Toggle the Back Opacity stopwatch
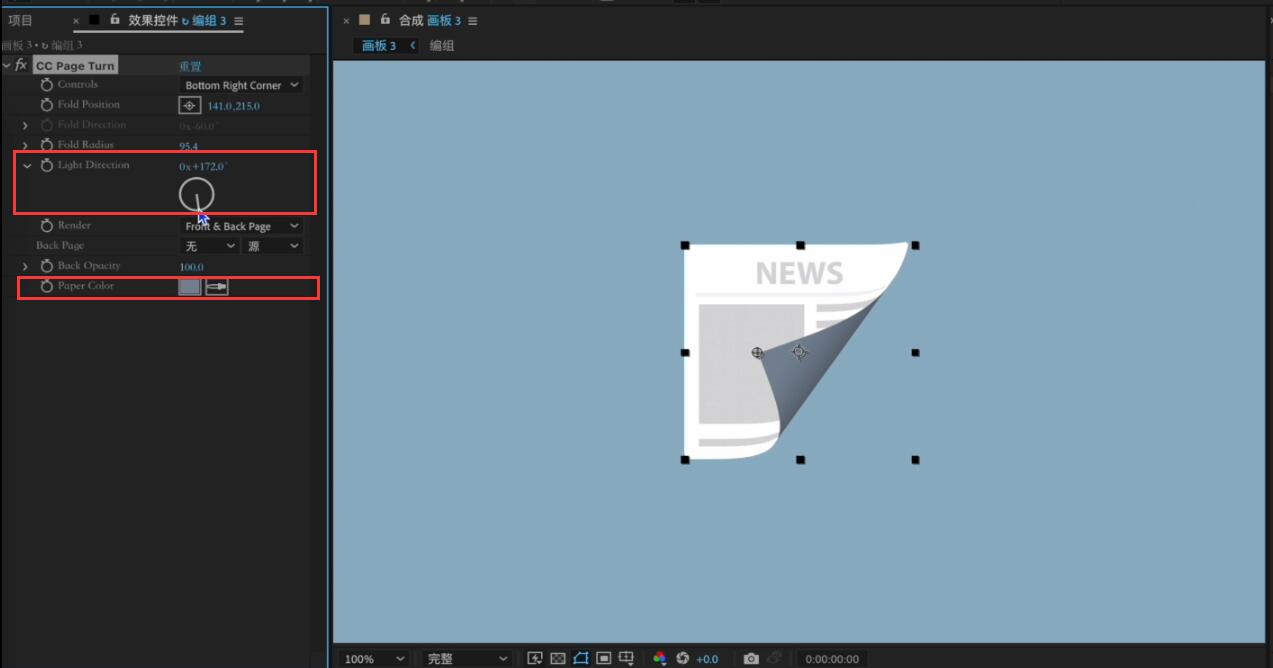 pos(47,266)
